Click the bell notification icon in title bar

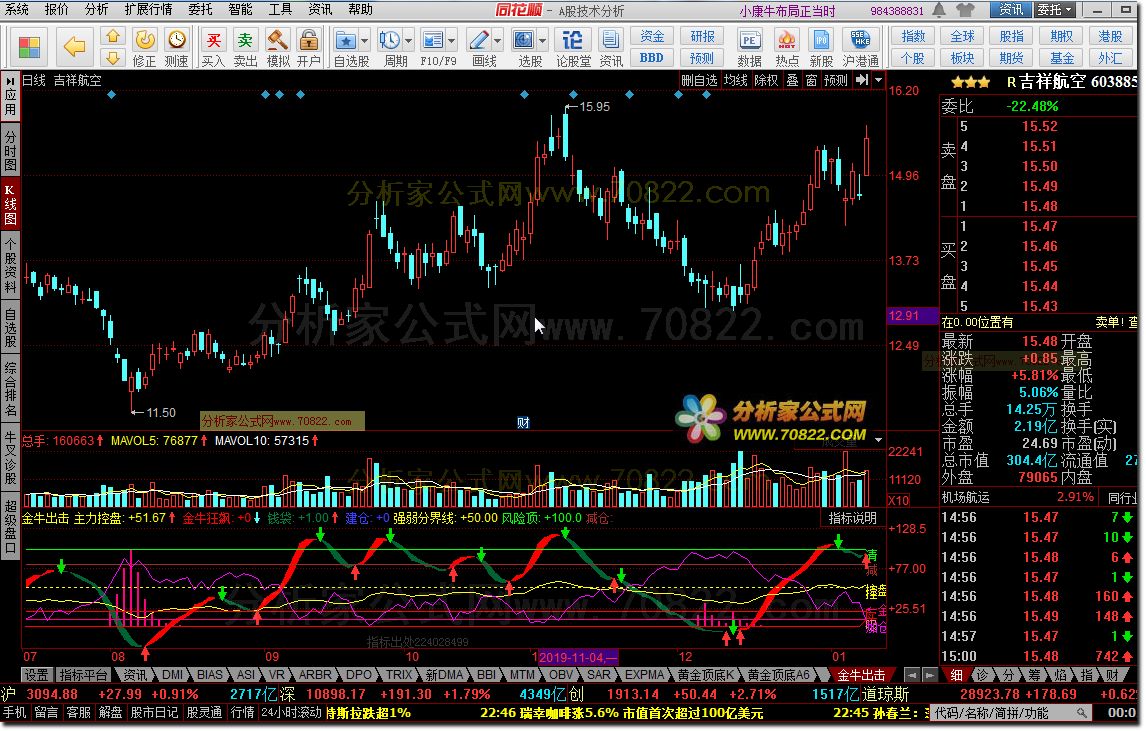point(939,10)
